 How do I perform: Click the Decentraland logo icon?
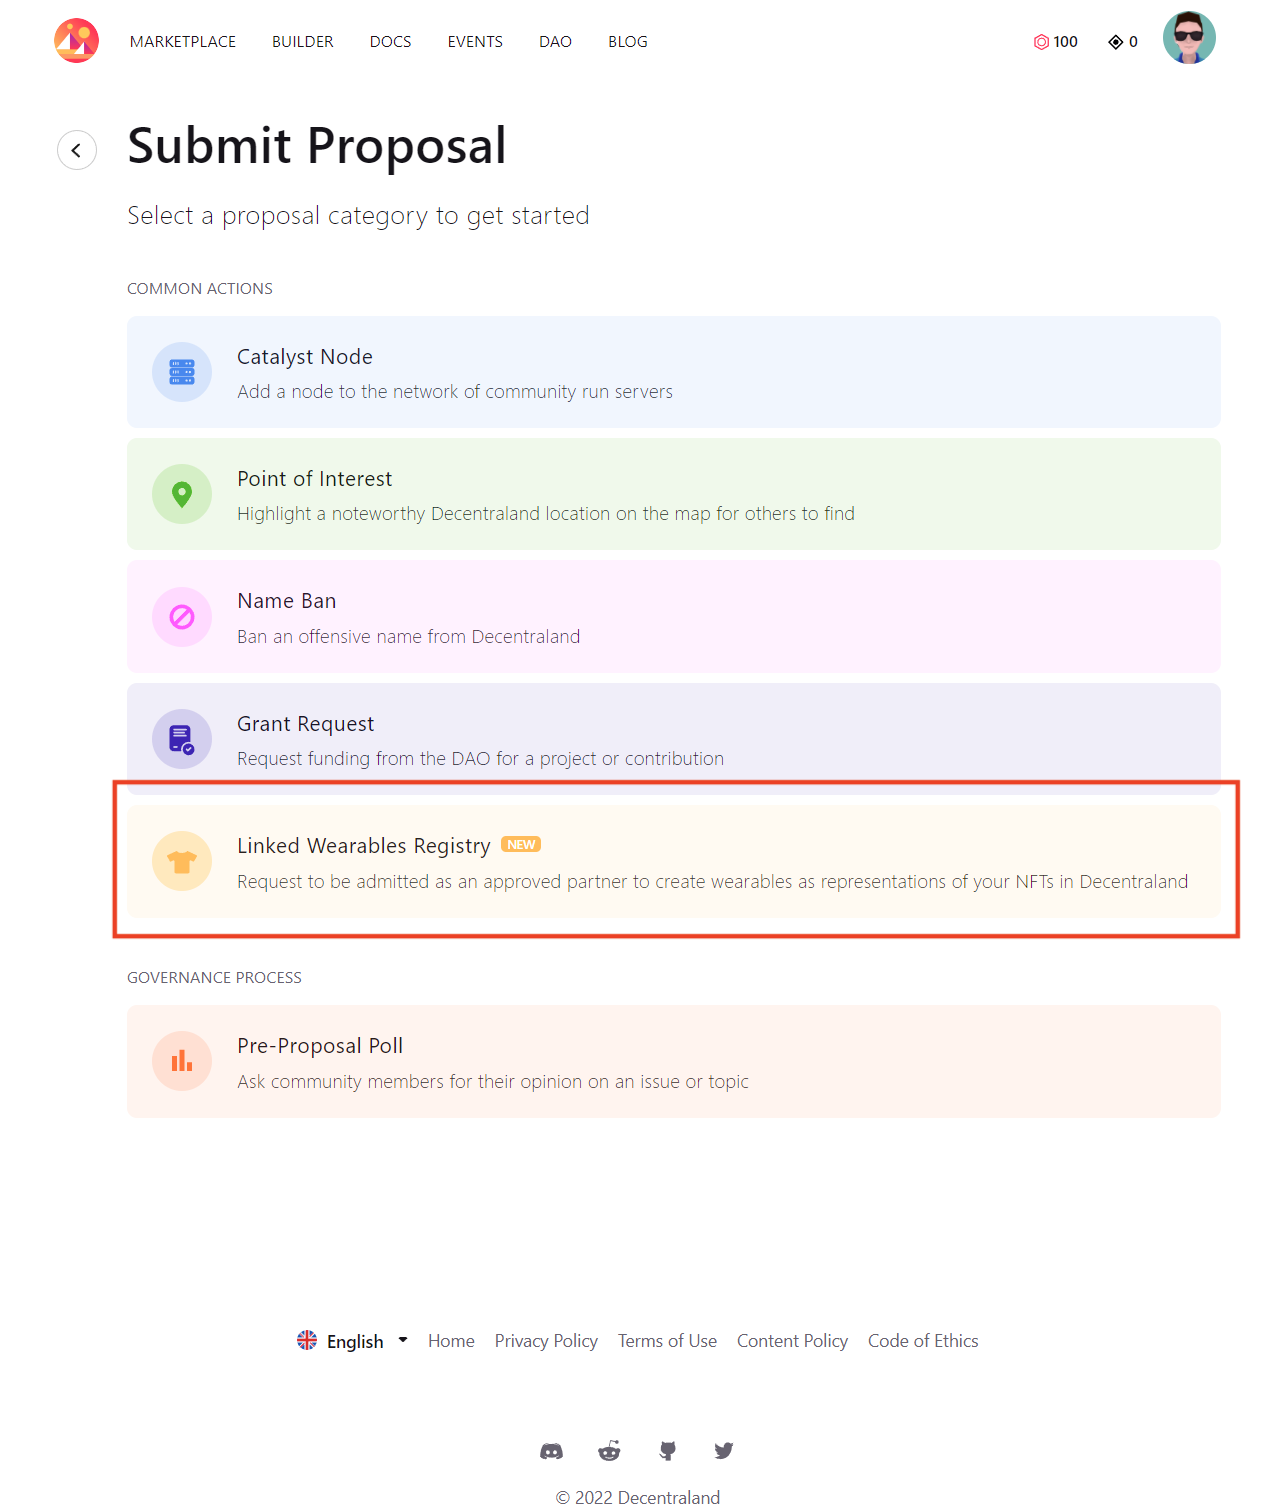click(76, 41)
